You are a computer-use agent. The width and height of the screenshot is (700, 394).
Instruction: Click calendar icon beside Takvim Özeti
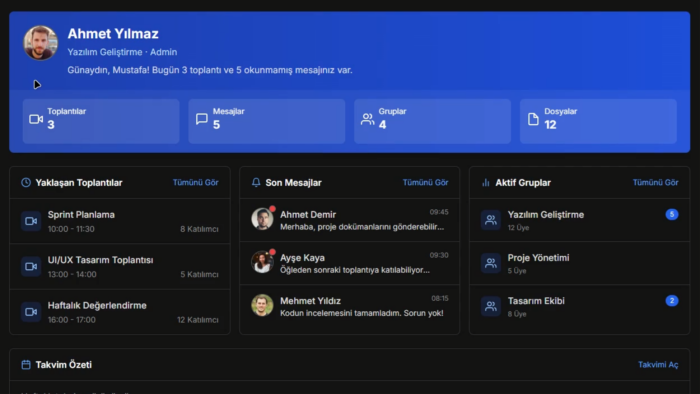click(26, 365)
